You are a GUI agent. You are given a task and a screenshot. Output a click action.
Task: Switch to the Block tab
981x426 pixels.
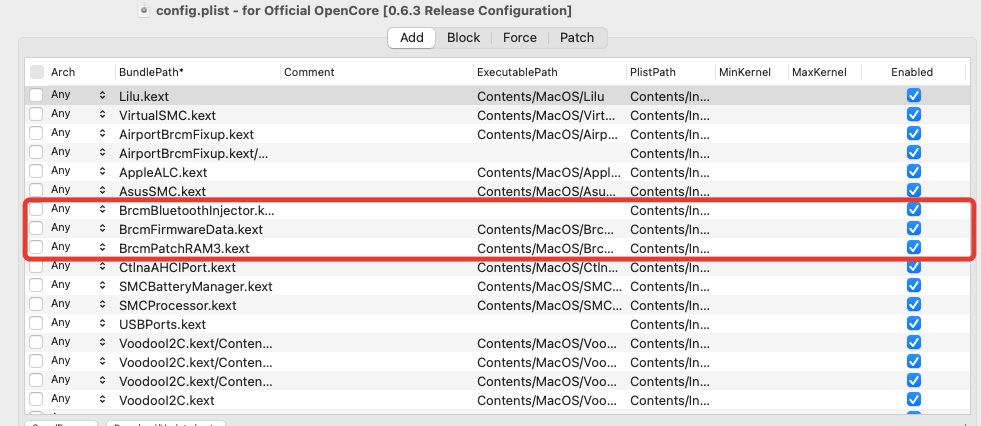point(463,38)
